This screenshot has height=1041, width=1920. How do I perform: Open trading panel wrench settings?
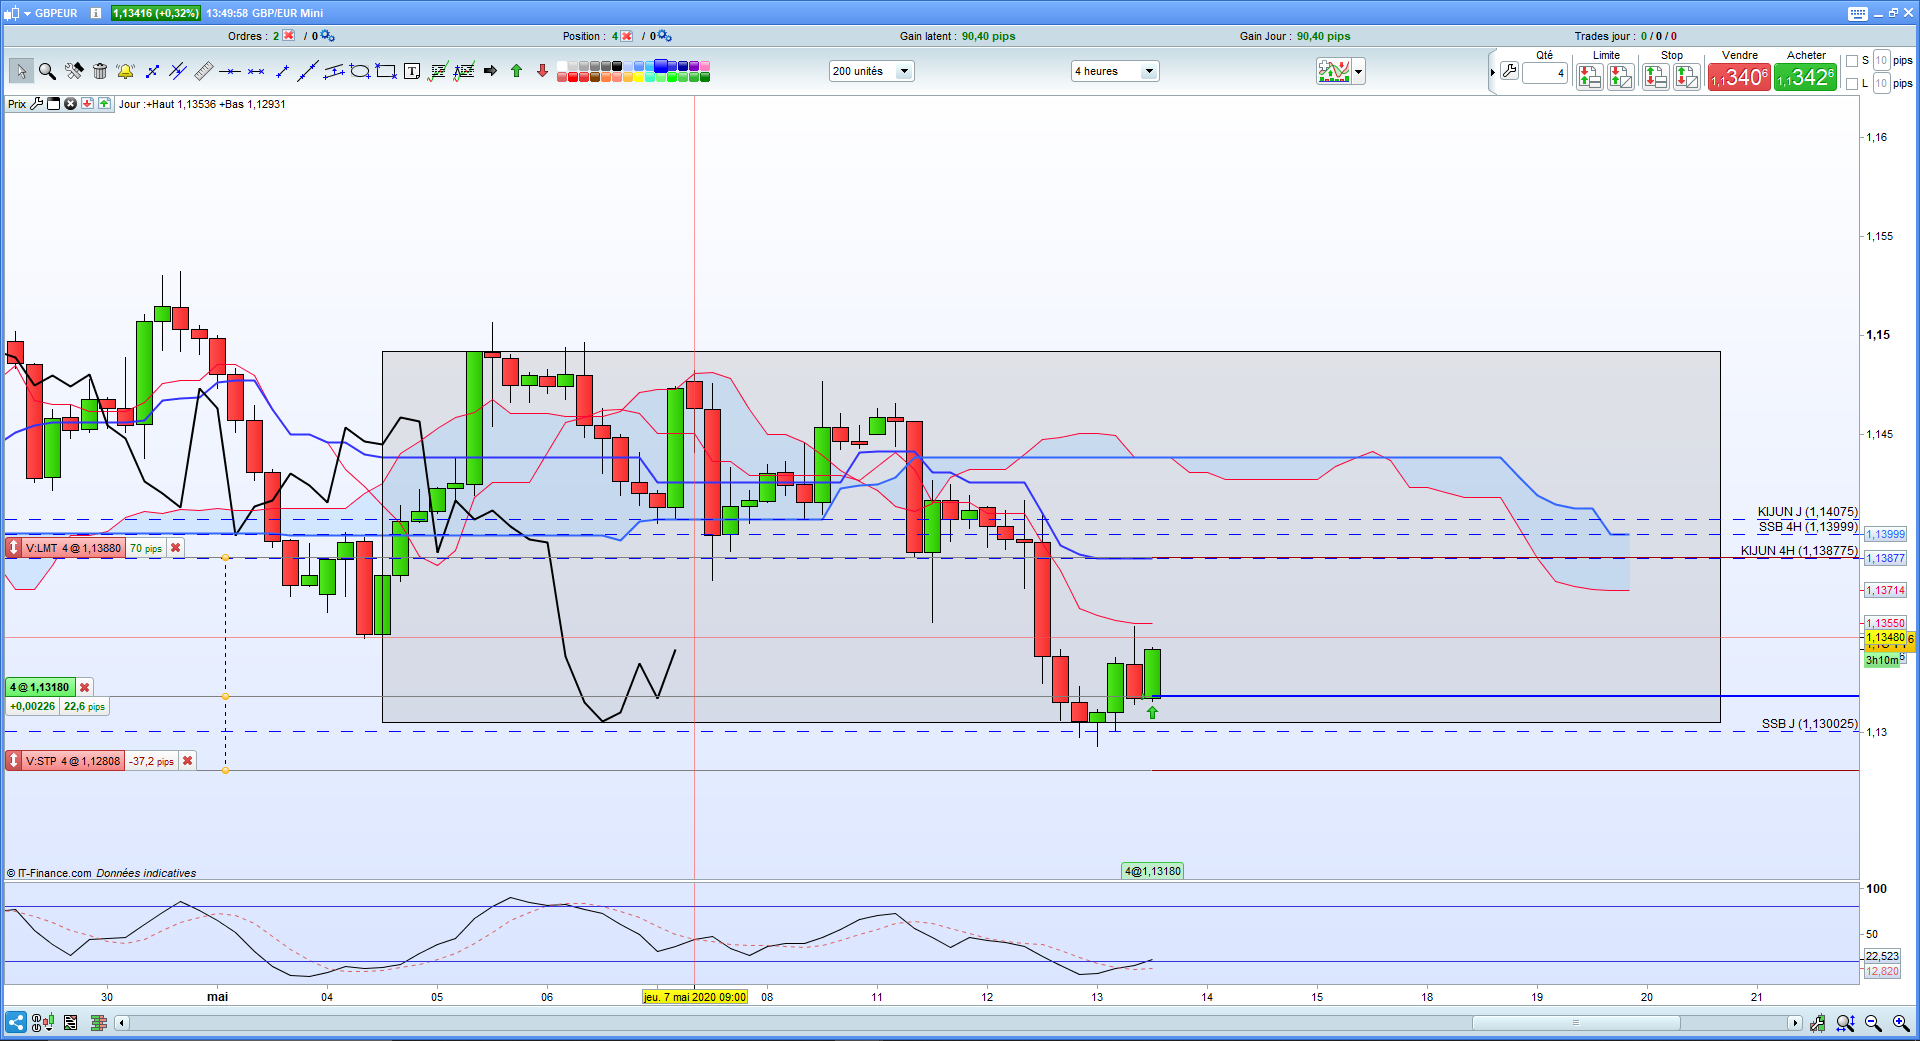point(1510,71)
